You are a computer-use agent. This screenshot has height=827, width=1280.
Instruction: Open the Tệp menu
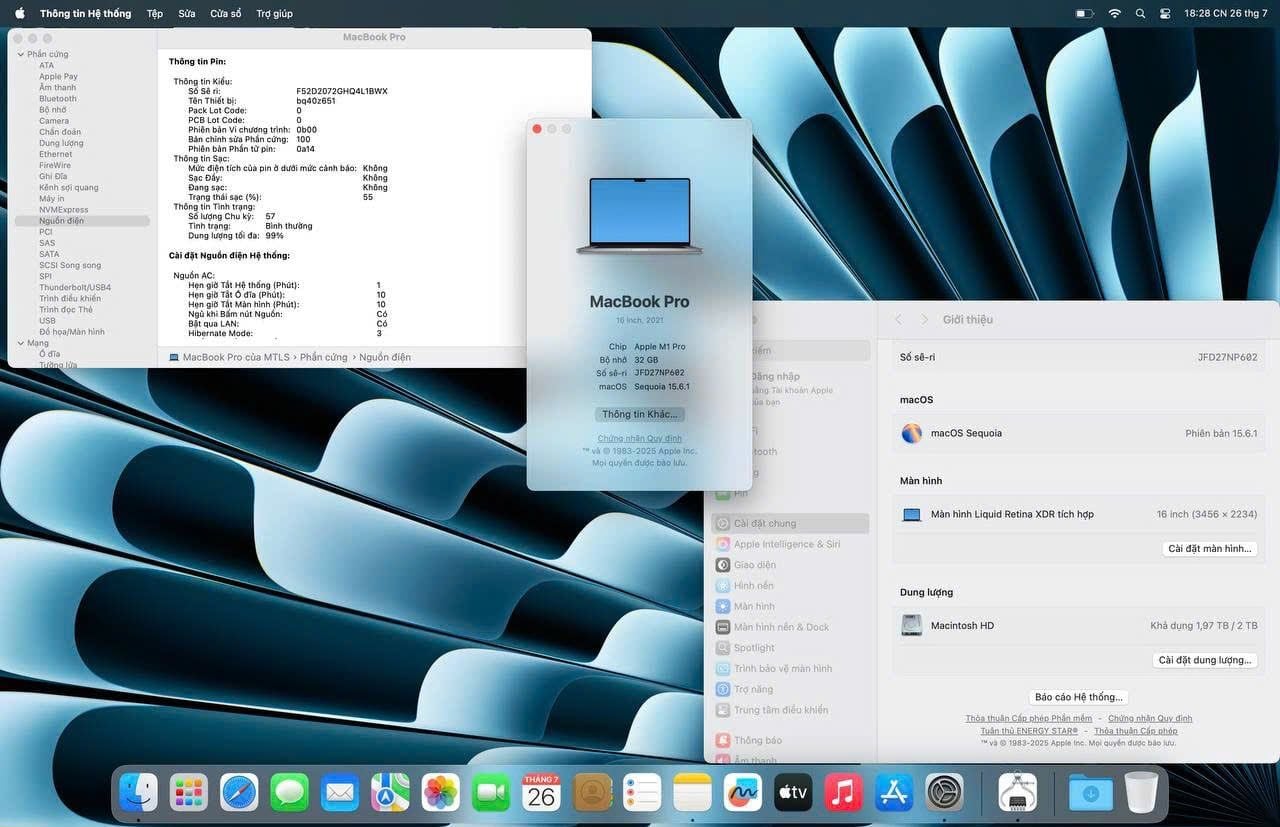pos(155,13)
